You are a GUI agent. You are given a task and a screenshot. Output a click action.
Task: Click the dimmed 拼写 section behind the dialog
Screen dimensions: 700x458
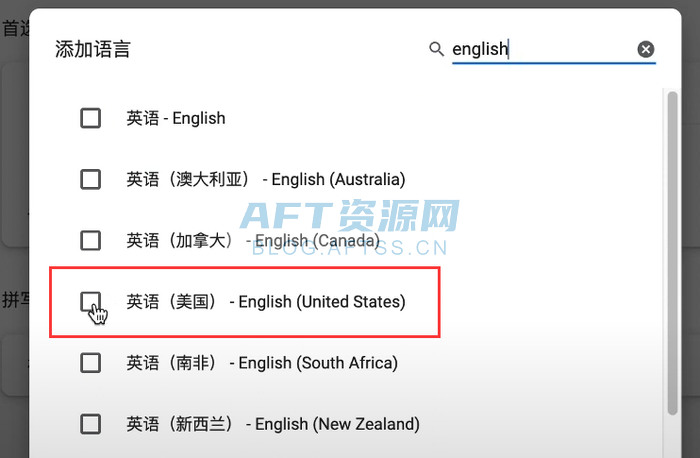coord(14,299)
